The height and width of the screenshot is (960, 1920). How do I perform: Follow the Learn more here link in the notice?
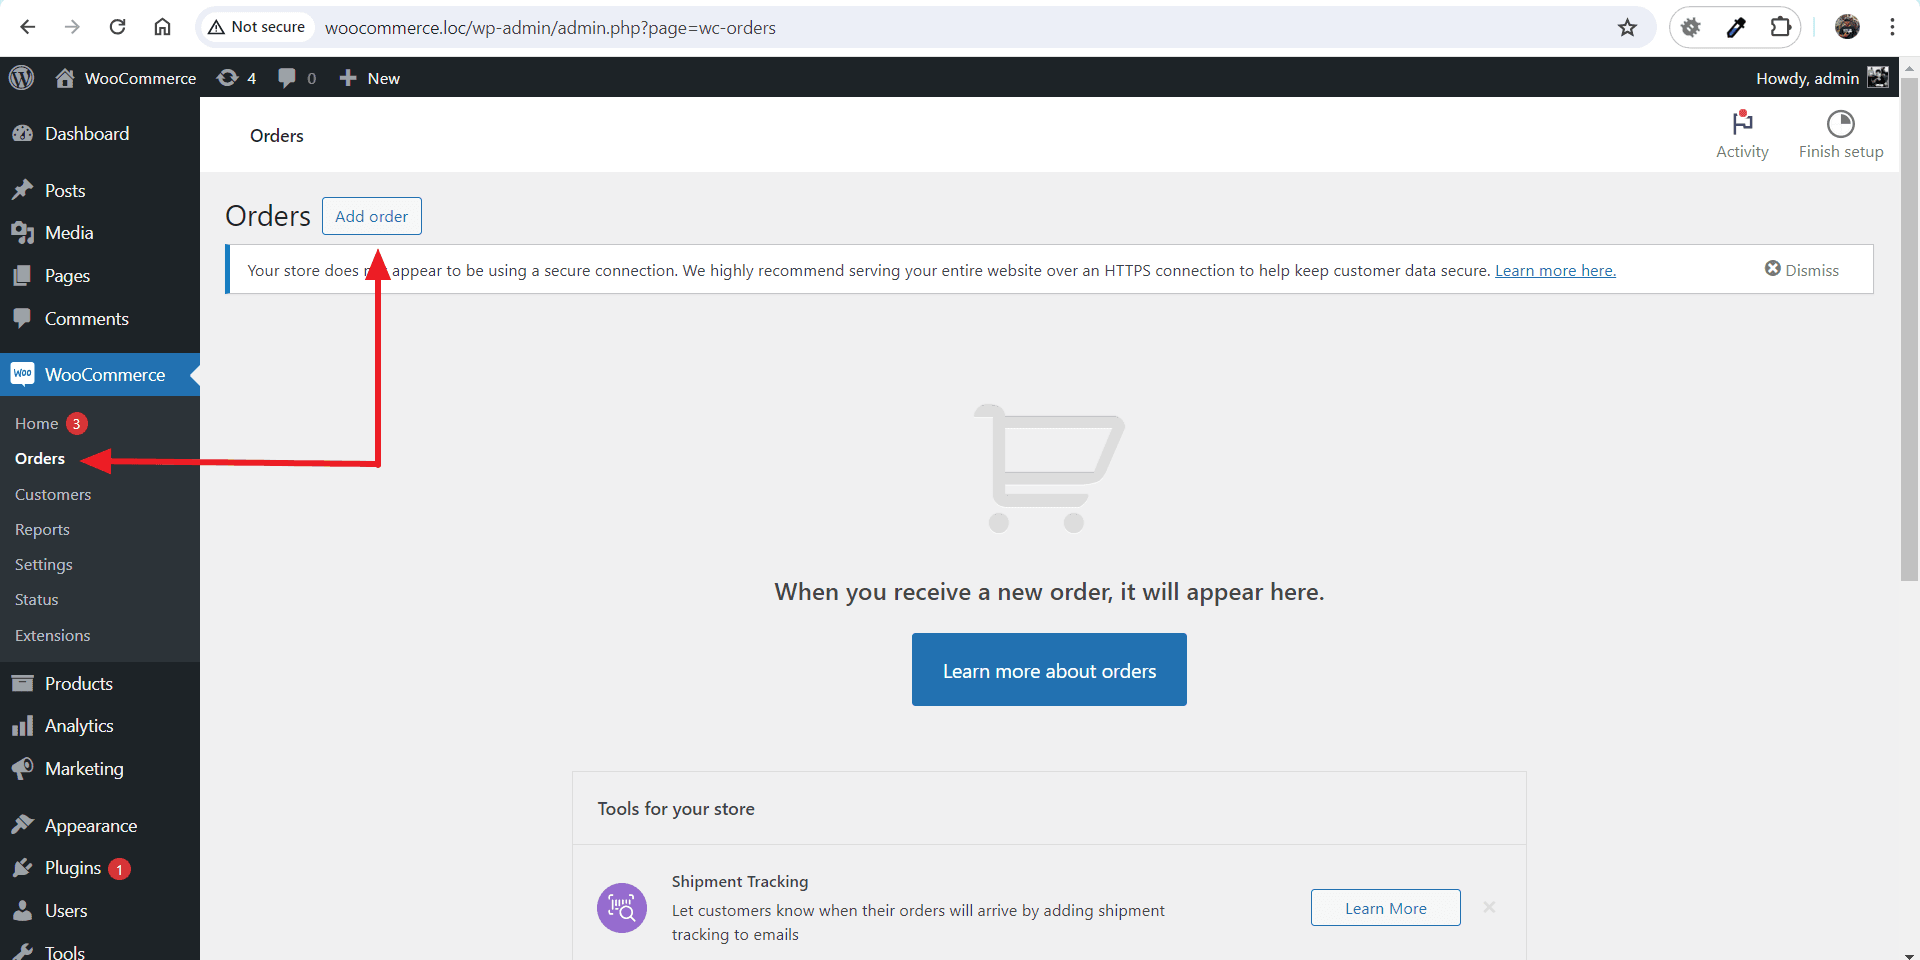tap(1554, 270)
